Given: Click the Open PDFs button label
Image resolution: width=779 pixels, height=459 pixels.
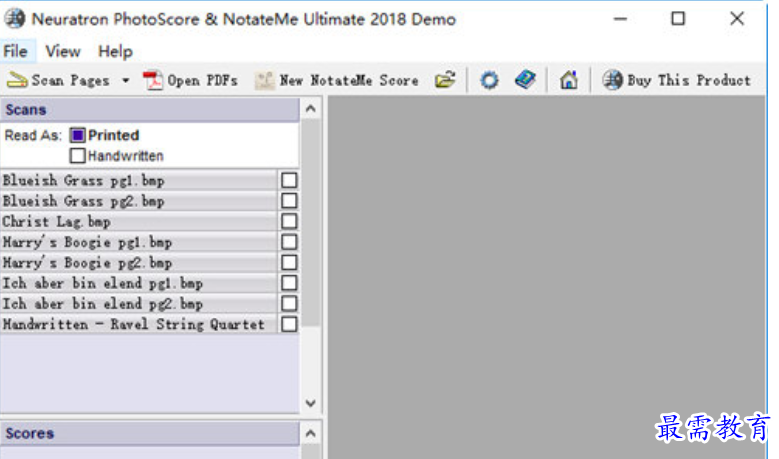Looking at the screenshot, I should tap(202, 80).
